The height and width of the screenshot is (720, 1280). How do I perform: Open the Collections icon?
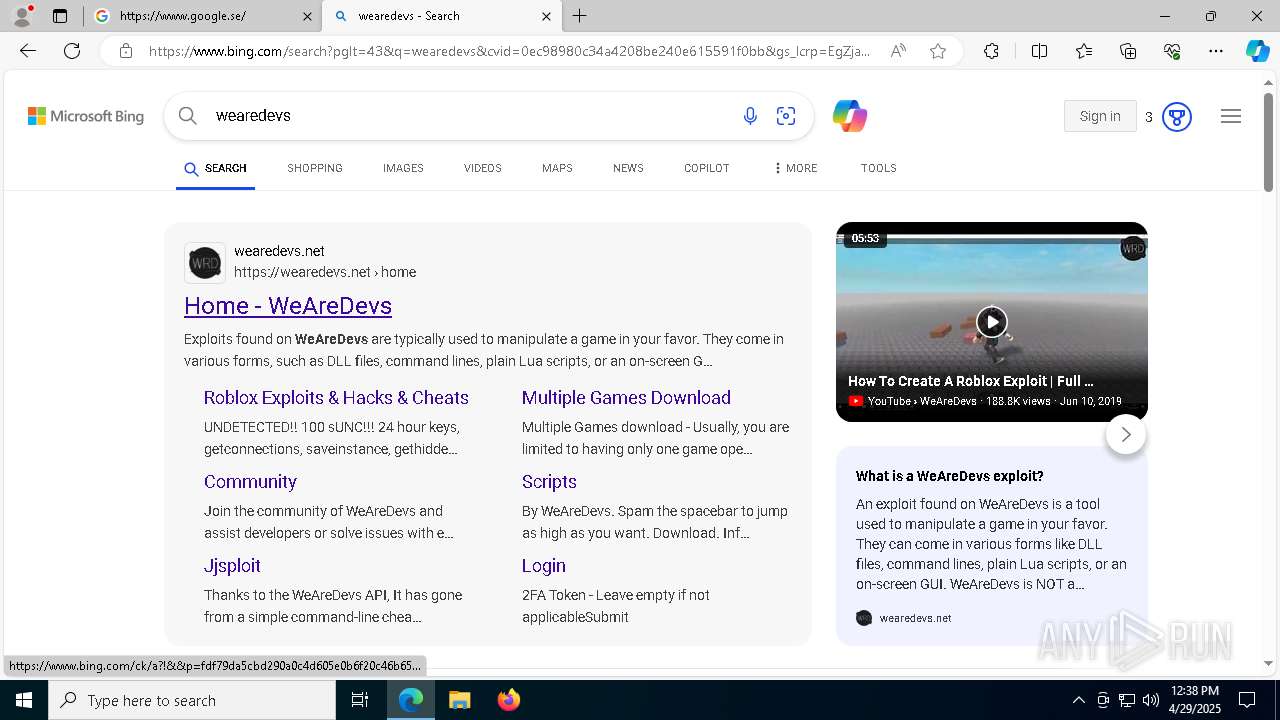coord(1128,51)
